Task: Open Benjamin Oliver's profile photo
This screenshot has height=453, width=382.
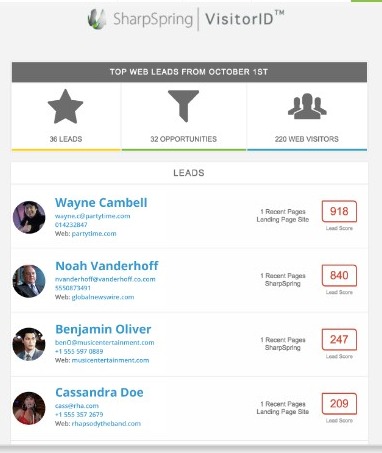Action: (x=29, y=344)
